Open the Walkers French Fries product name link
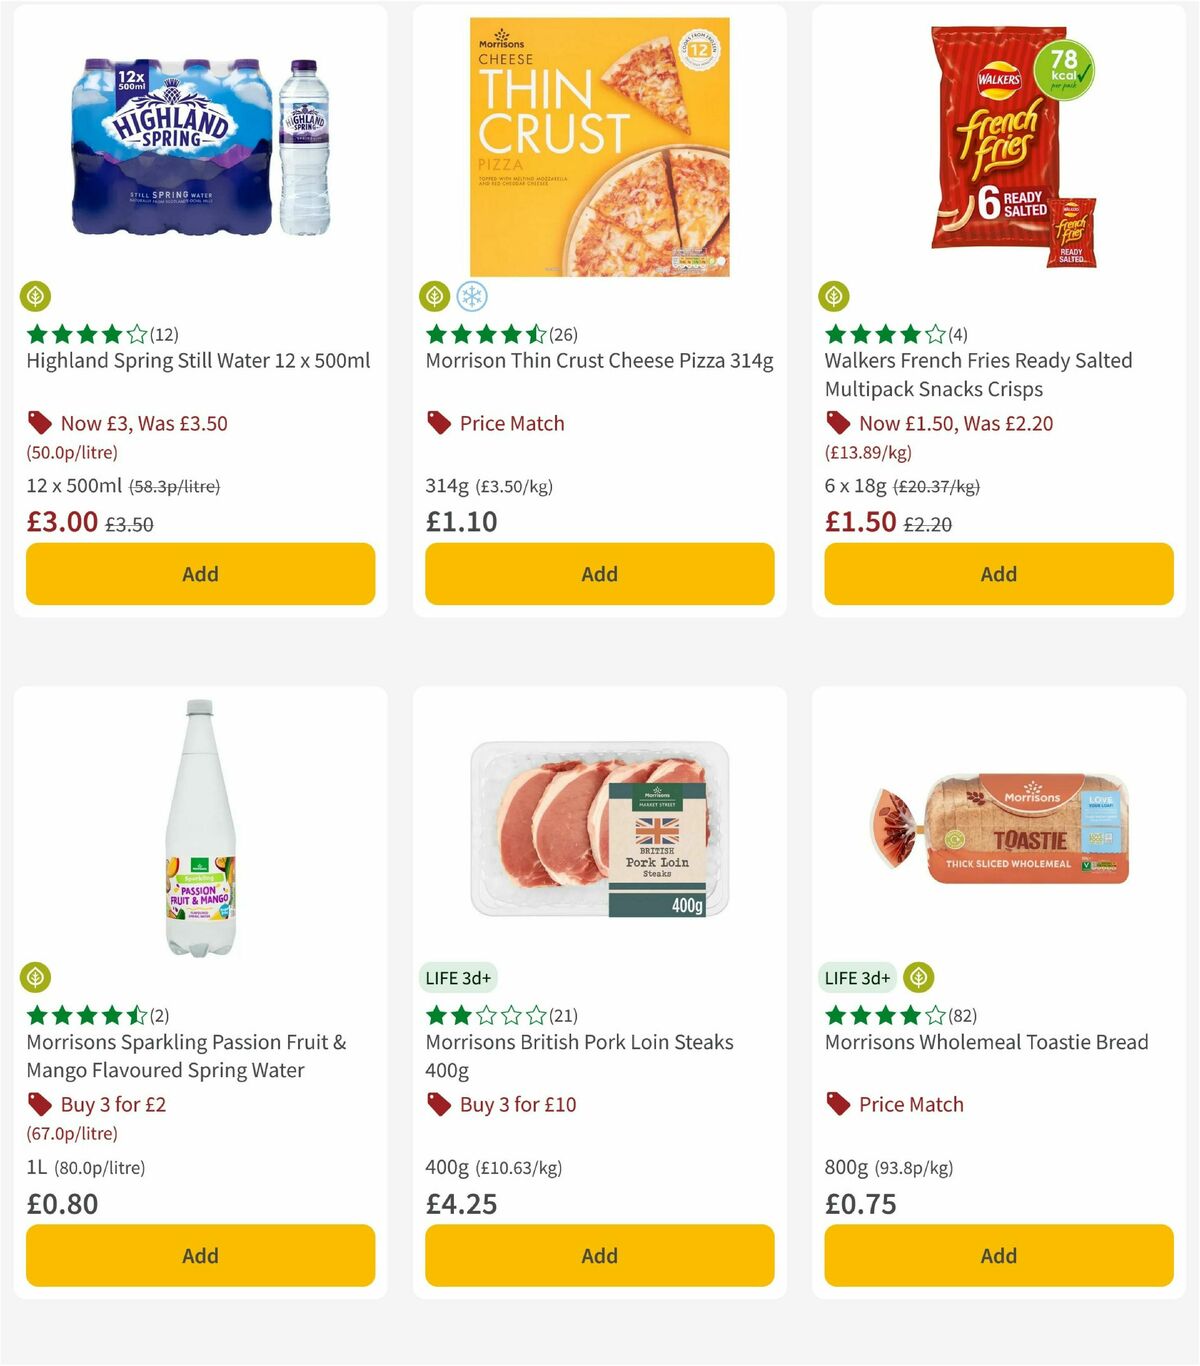This screenshot has width=1200, height=1366. [978, 374]
